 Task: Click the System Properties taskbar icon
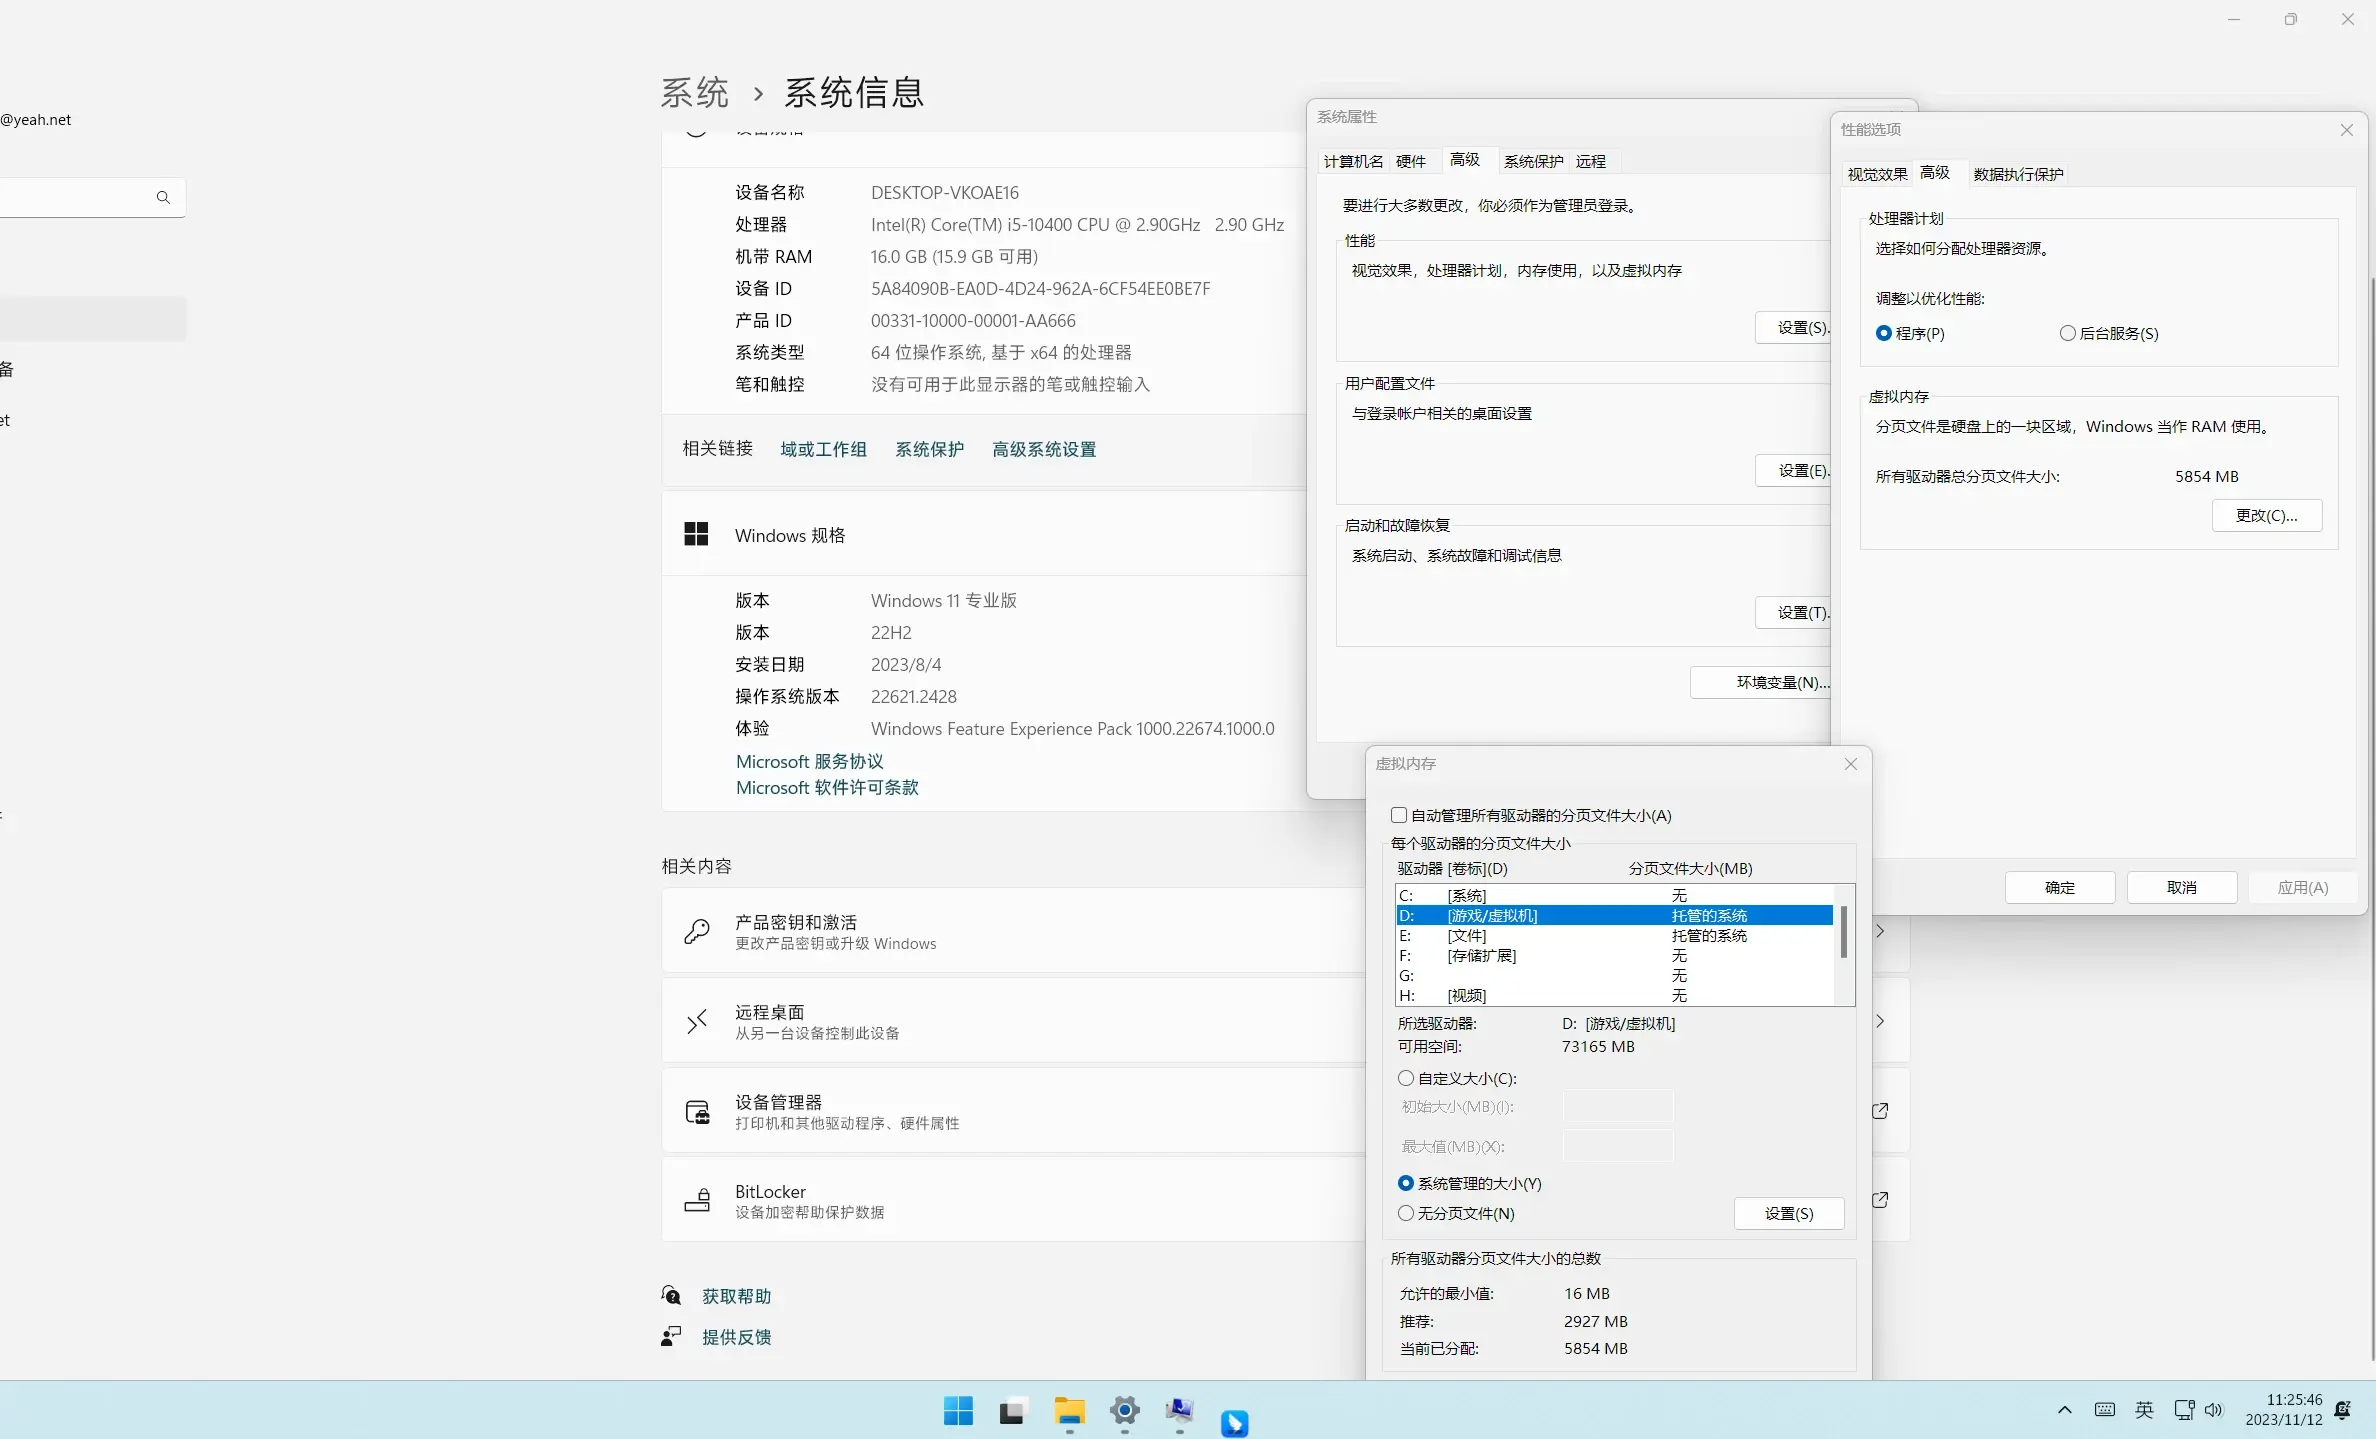tap(1180, 1411)
